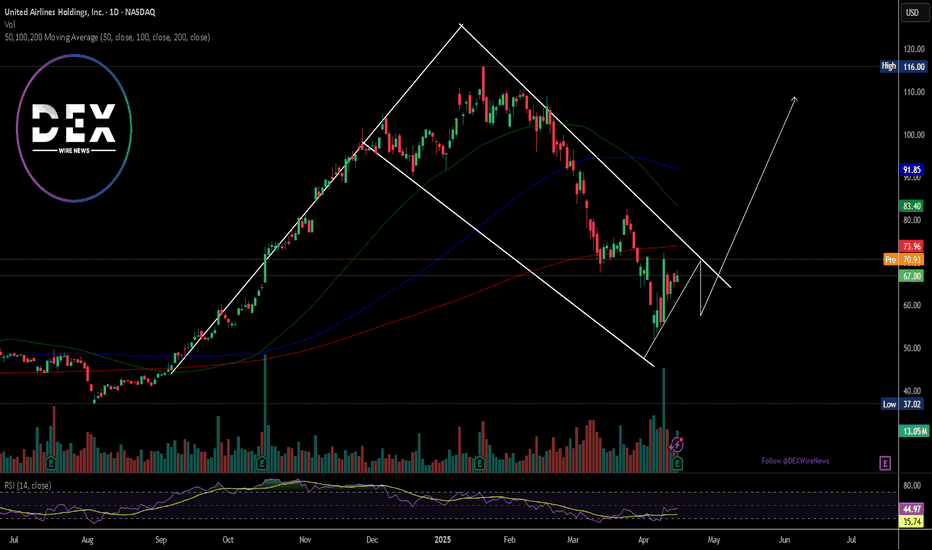Click the red 73.96 moving average label
932x550 pixels.
[912, 246]
